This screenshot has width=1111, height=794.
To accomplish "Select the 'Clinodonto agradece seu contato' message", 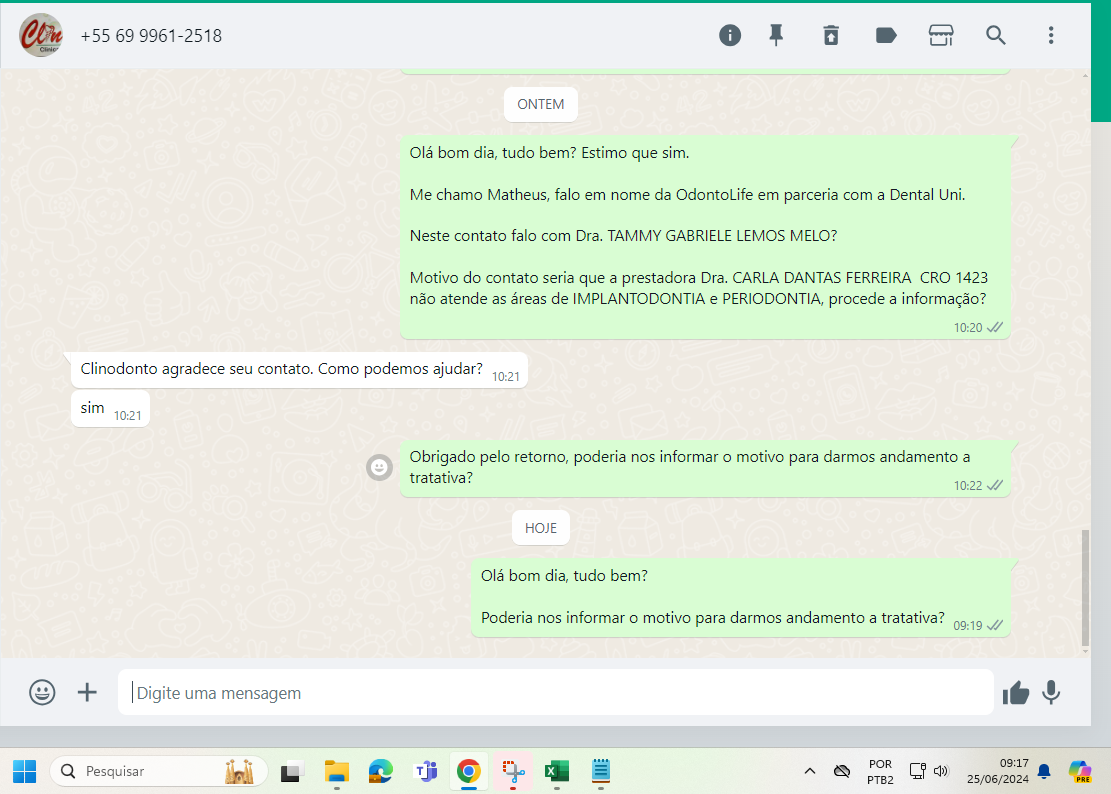I will [x=299, y=370].
